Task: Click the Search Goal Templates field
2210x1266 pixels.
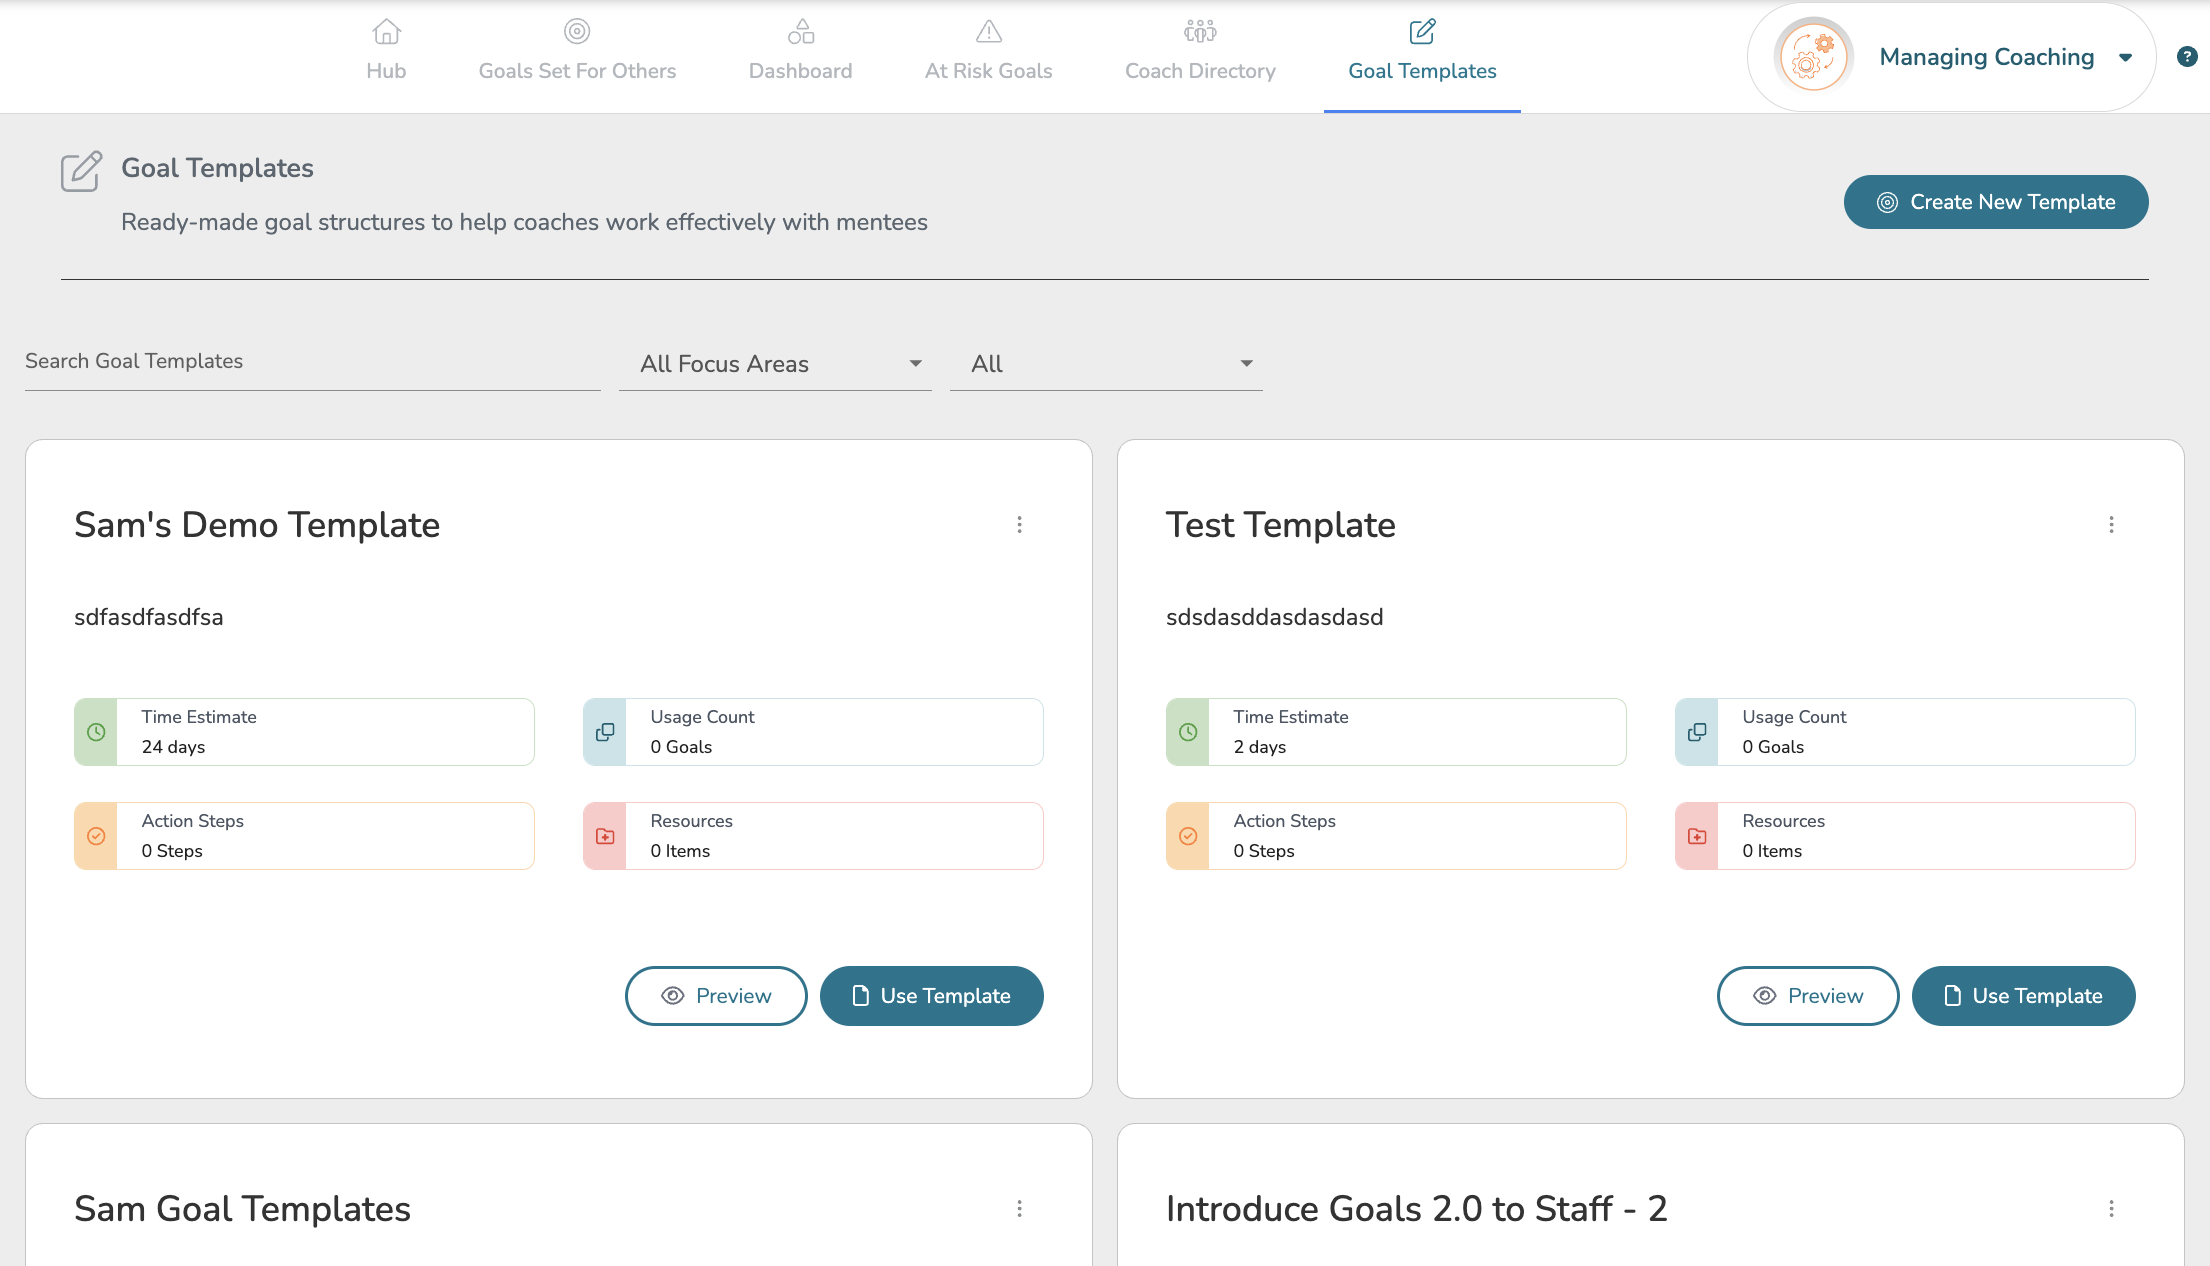Action: (x=312, y=362)
